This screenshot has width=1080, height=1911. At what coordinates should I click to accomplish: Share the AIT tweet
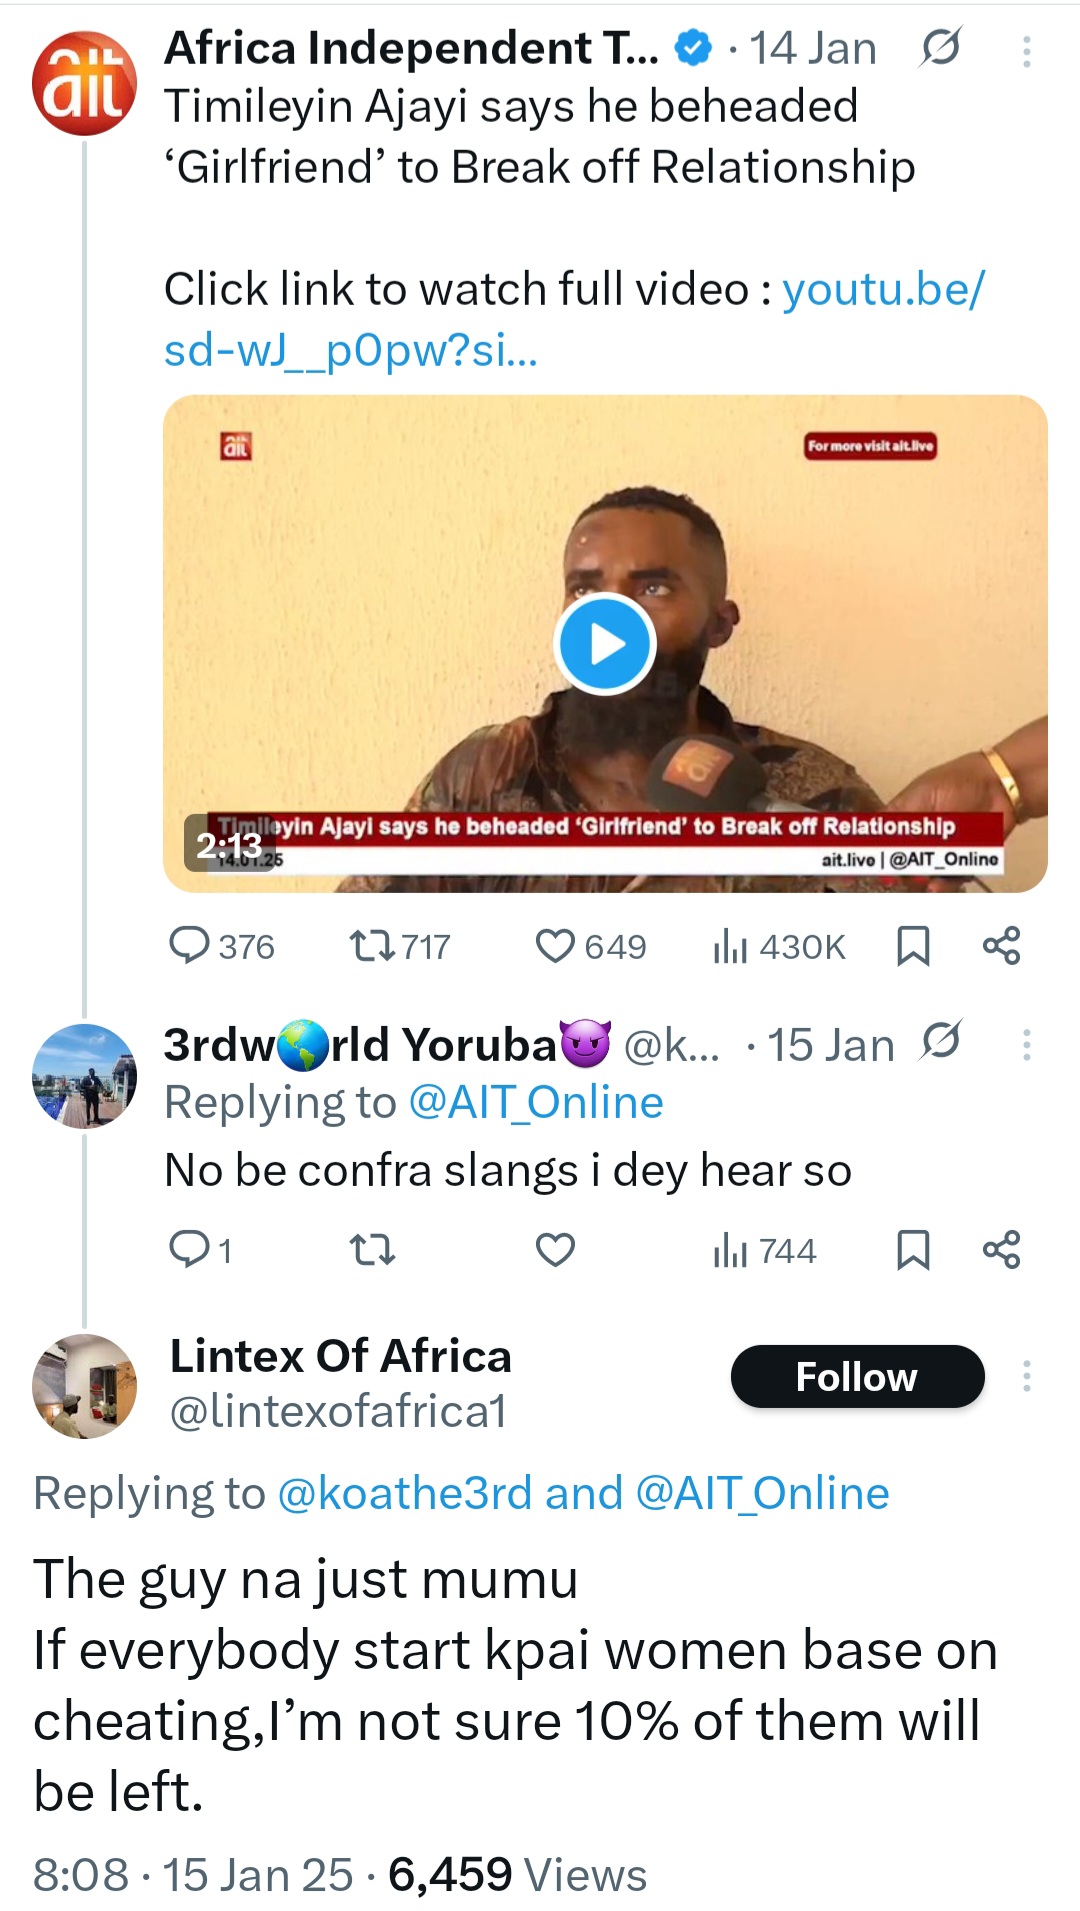(x=1001, y=945)
